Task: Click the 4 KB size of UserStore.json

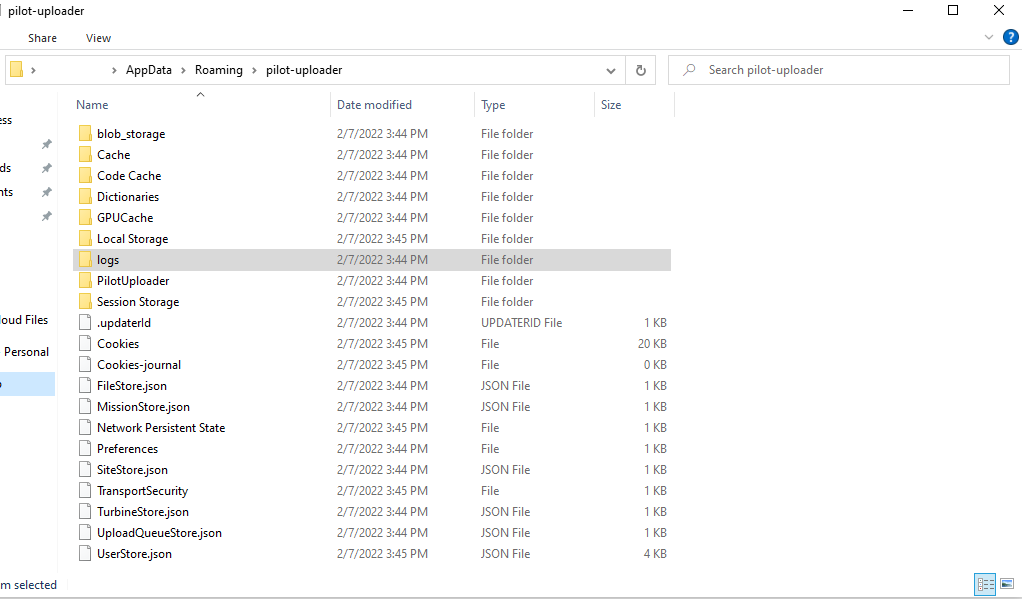Action: click(655, 553)
